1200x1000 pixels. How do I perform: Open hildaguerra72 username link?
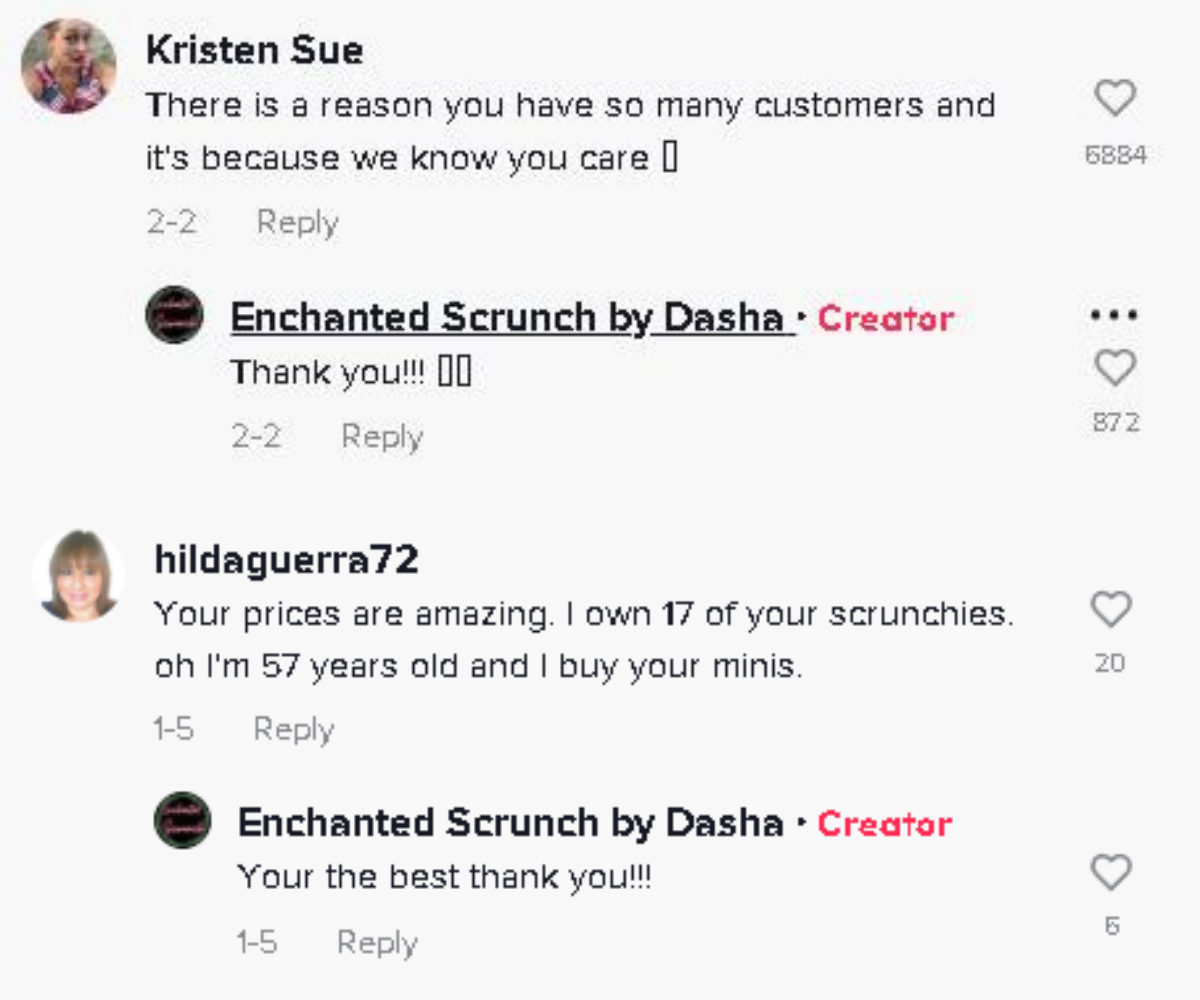tap(286, 561)
